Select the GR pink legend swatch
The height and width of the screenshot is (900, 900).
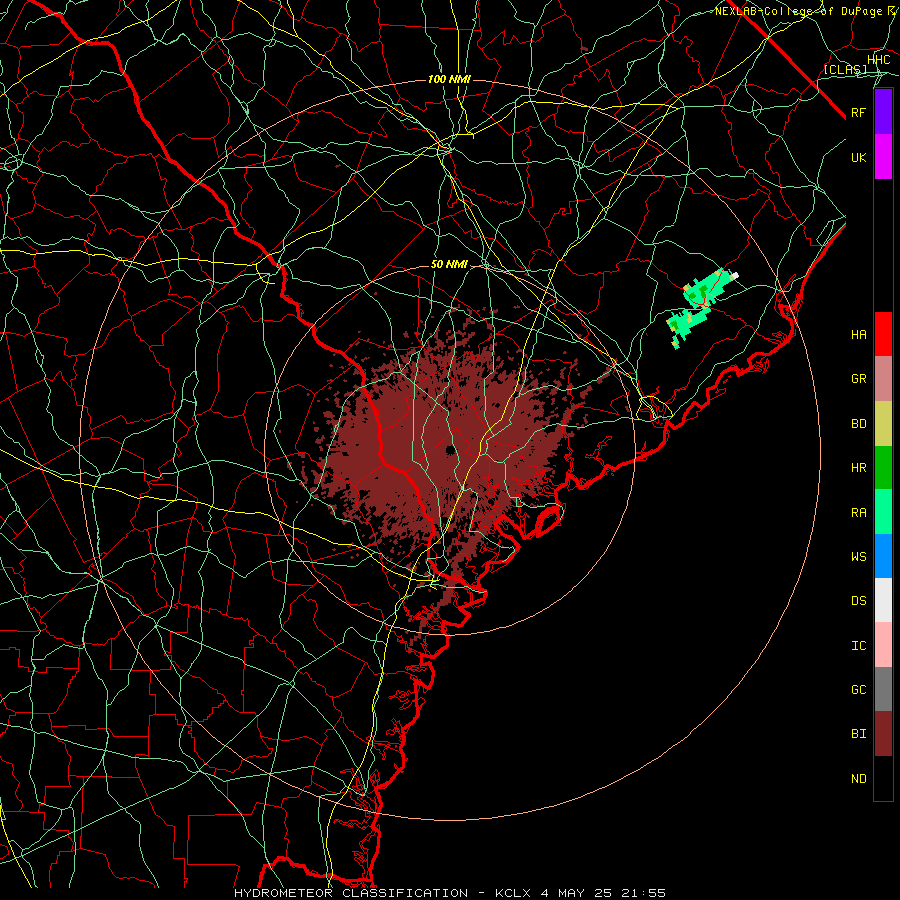883,379
